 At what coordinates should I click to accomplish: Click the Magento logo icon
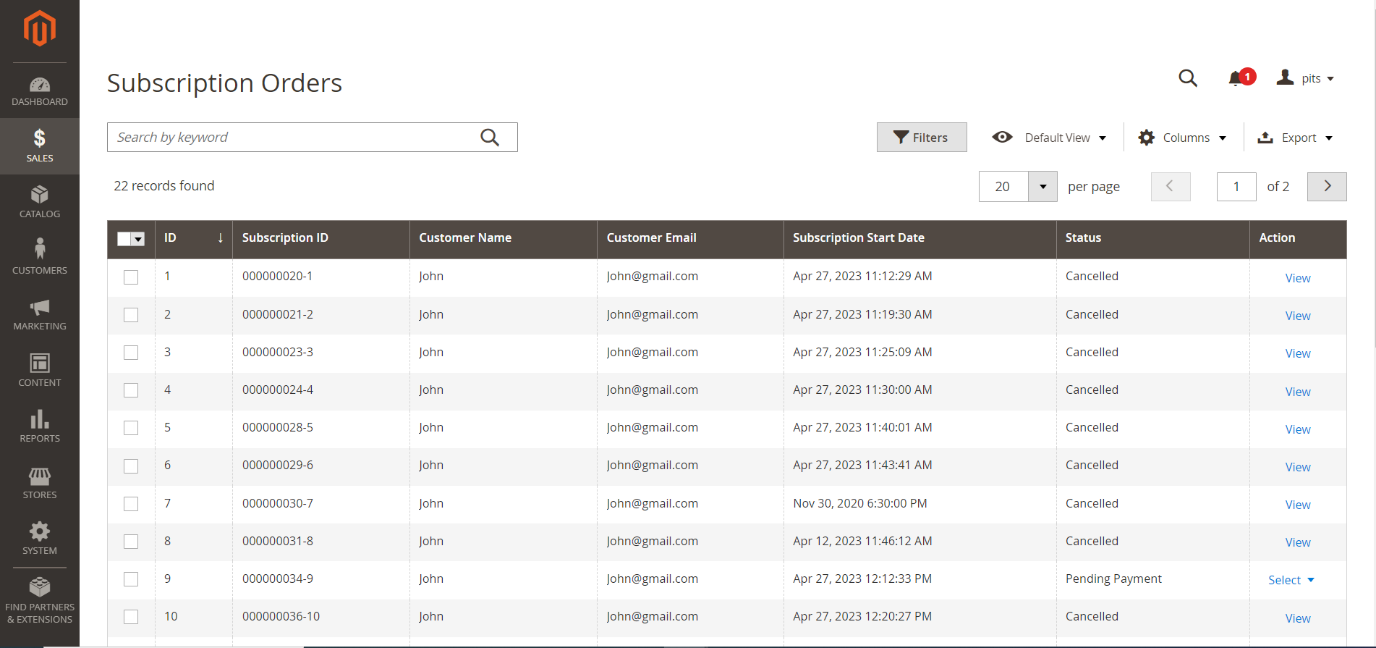click(39, 29)
